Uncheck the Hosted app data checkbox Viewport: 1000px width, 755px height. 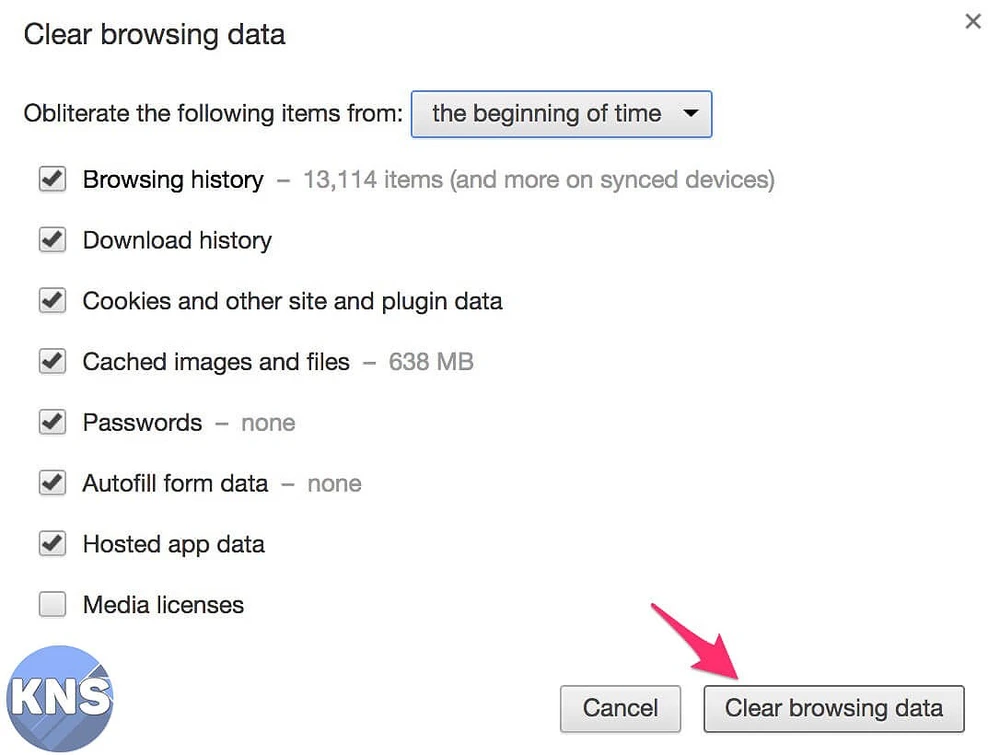pyautogui.click(x=52, y=544)
